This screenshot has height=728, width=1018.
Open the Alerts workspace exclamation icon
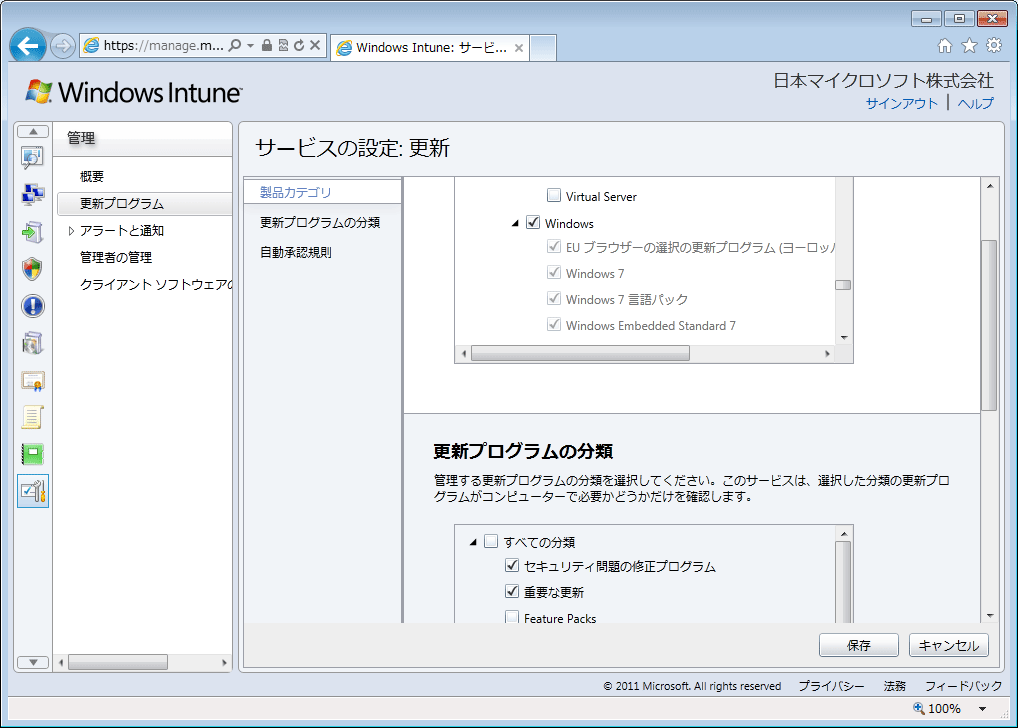32,306
